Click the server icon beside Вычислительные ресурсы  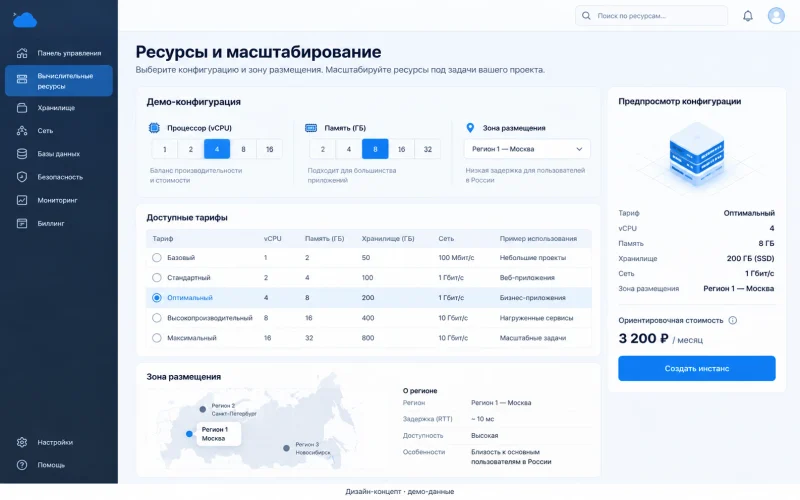pyautogui.click(x=22, y=79)
